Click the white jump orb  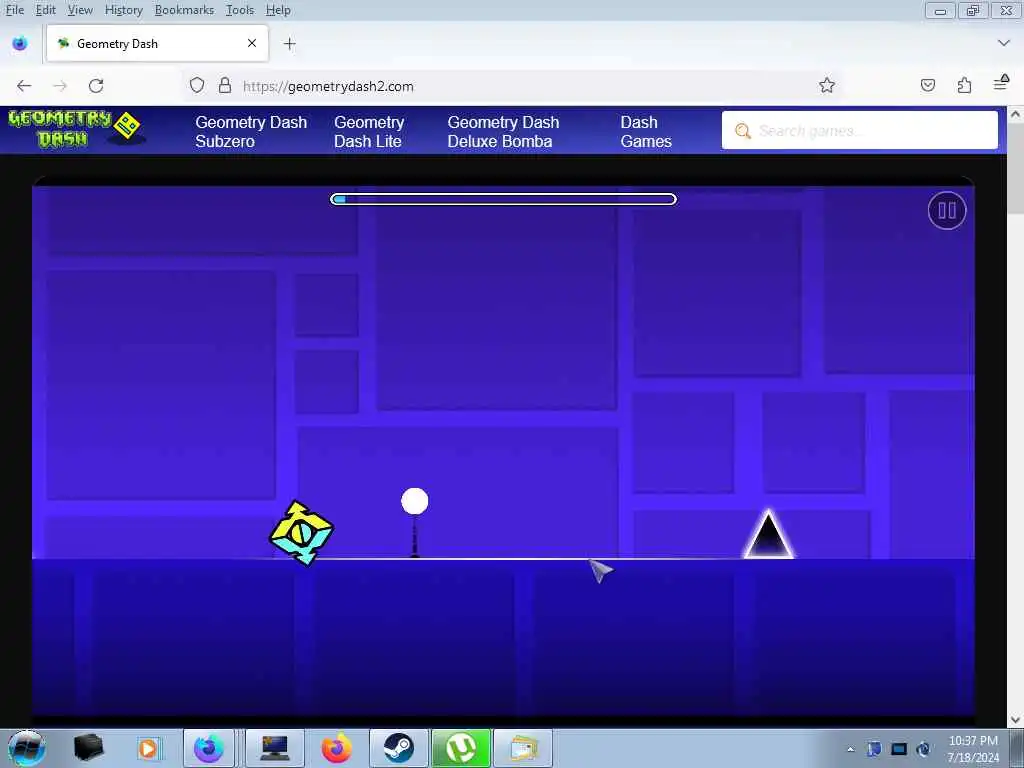tap(415, 502)
